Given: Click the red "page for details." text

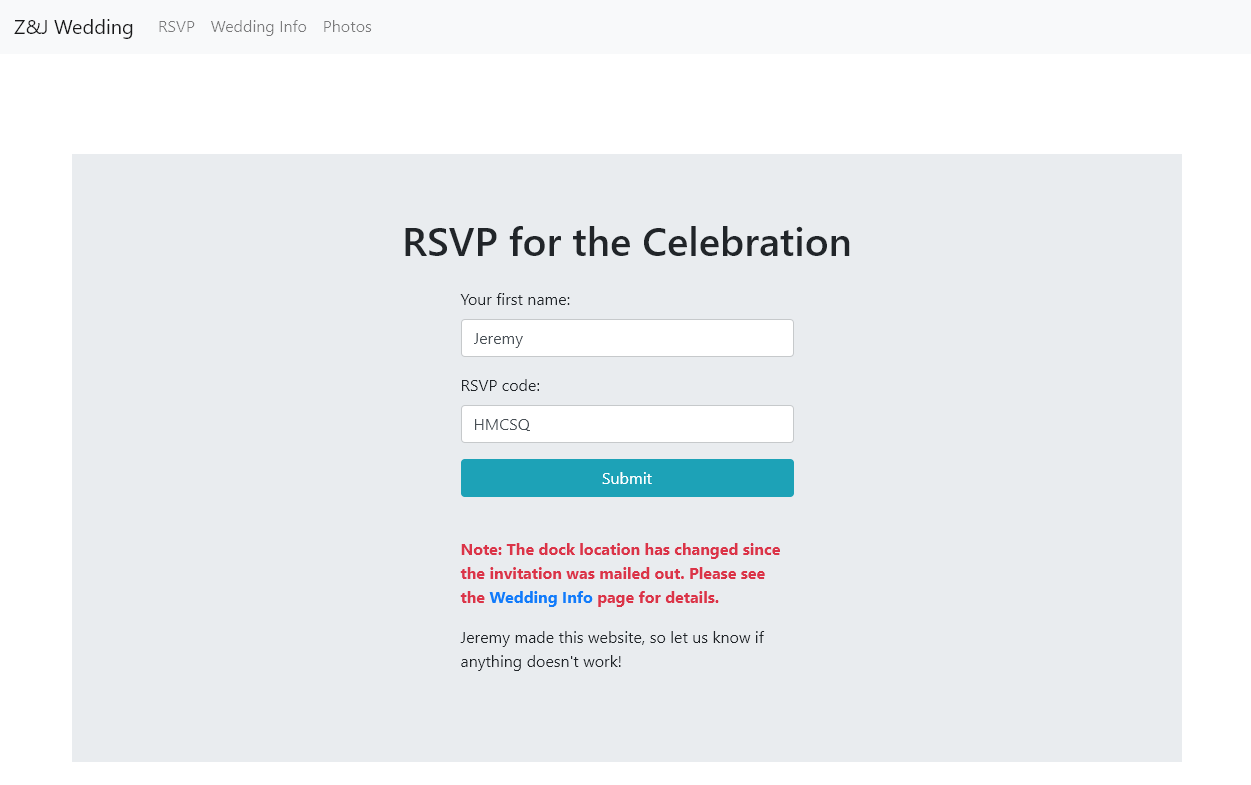Looking at the screenshot, I should [x=658, y=598].
